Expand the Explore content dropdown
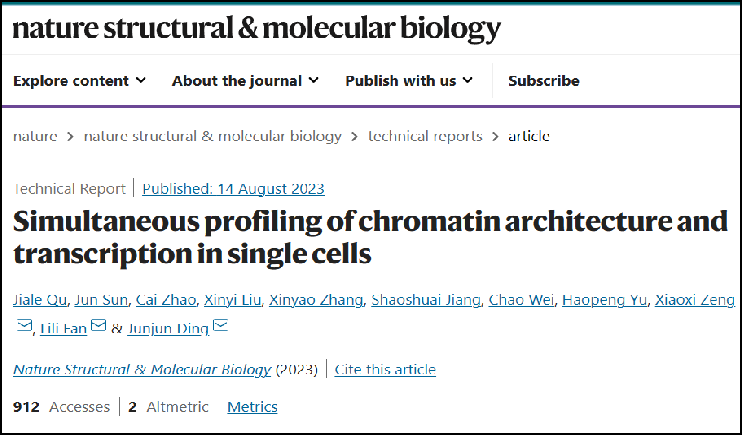Screen dimensions: 742x435 [79, 81]
